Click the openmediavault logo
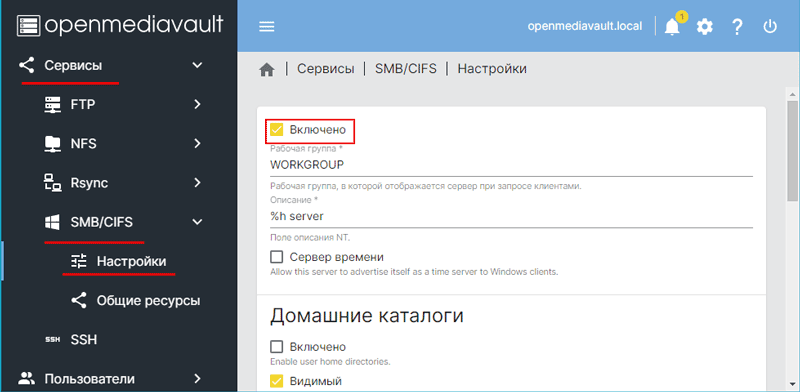Image resolution: width=800 pixels, height=392 pixels. click(120, 25)
